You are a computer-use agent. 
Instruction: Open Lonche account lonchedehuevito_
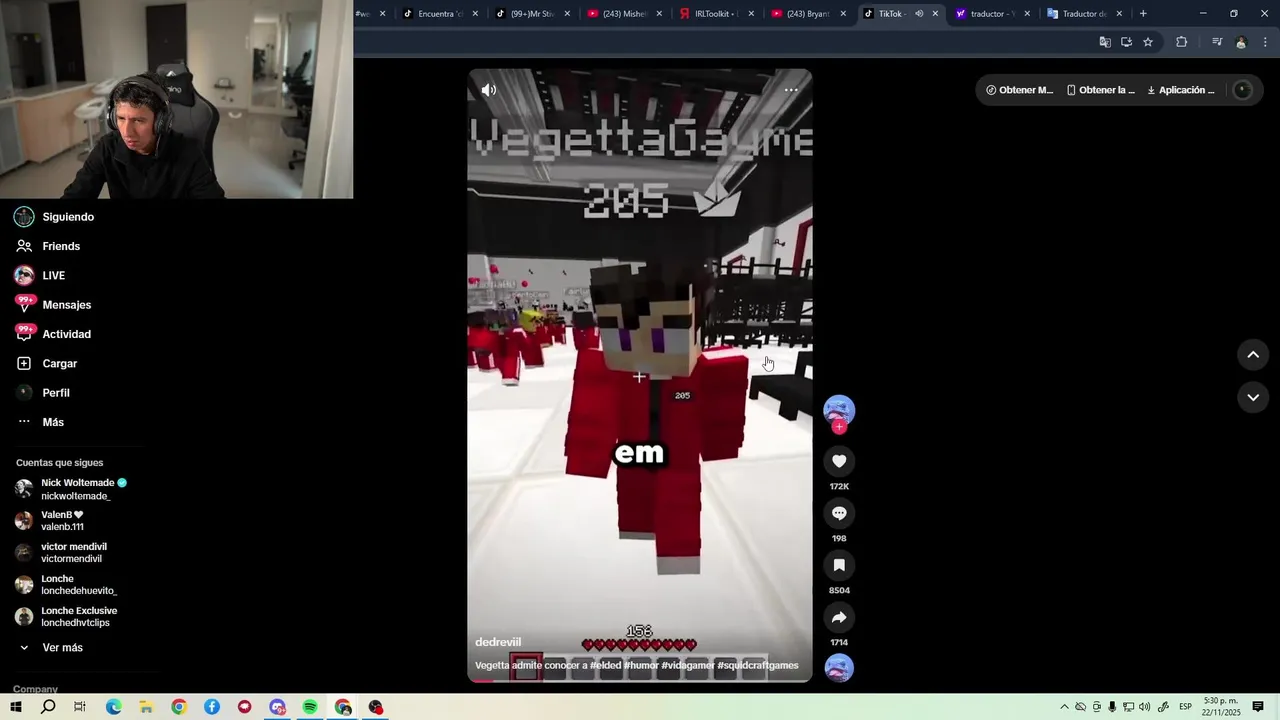pyautogui.click(x=78, y=585)
